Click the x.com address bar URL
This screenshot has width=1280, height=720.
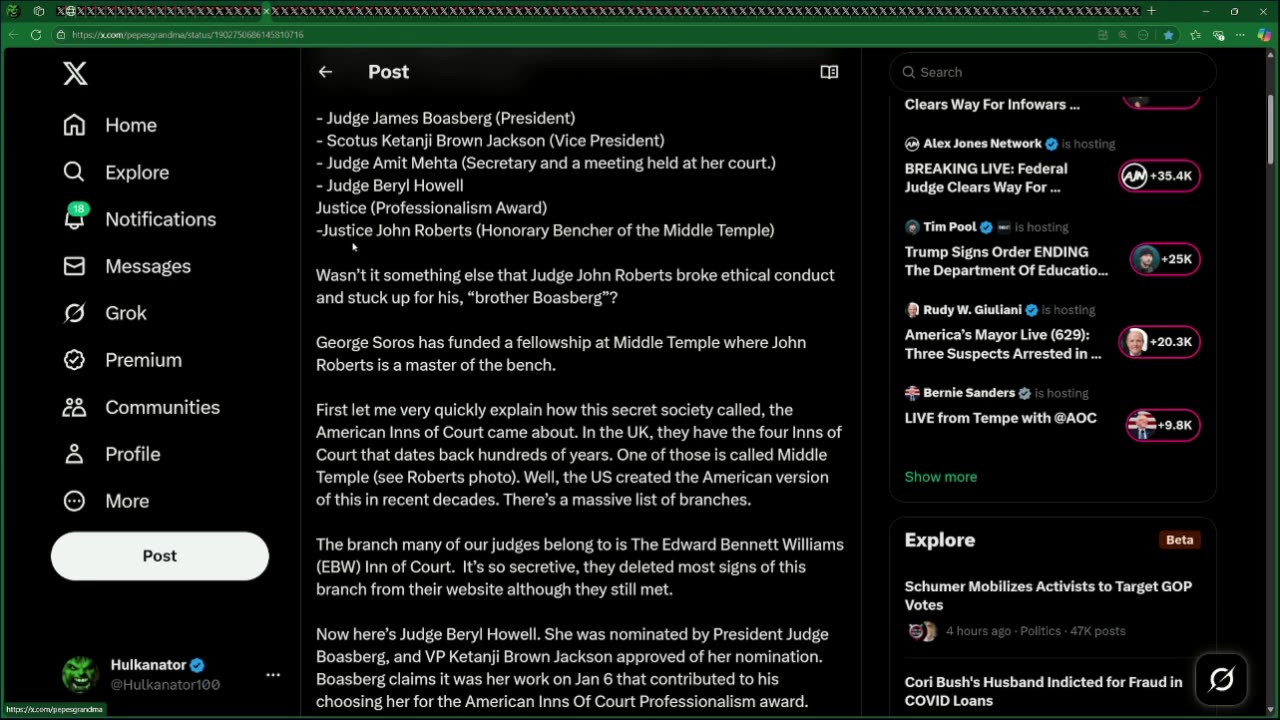[x=188, y=34]
